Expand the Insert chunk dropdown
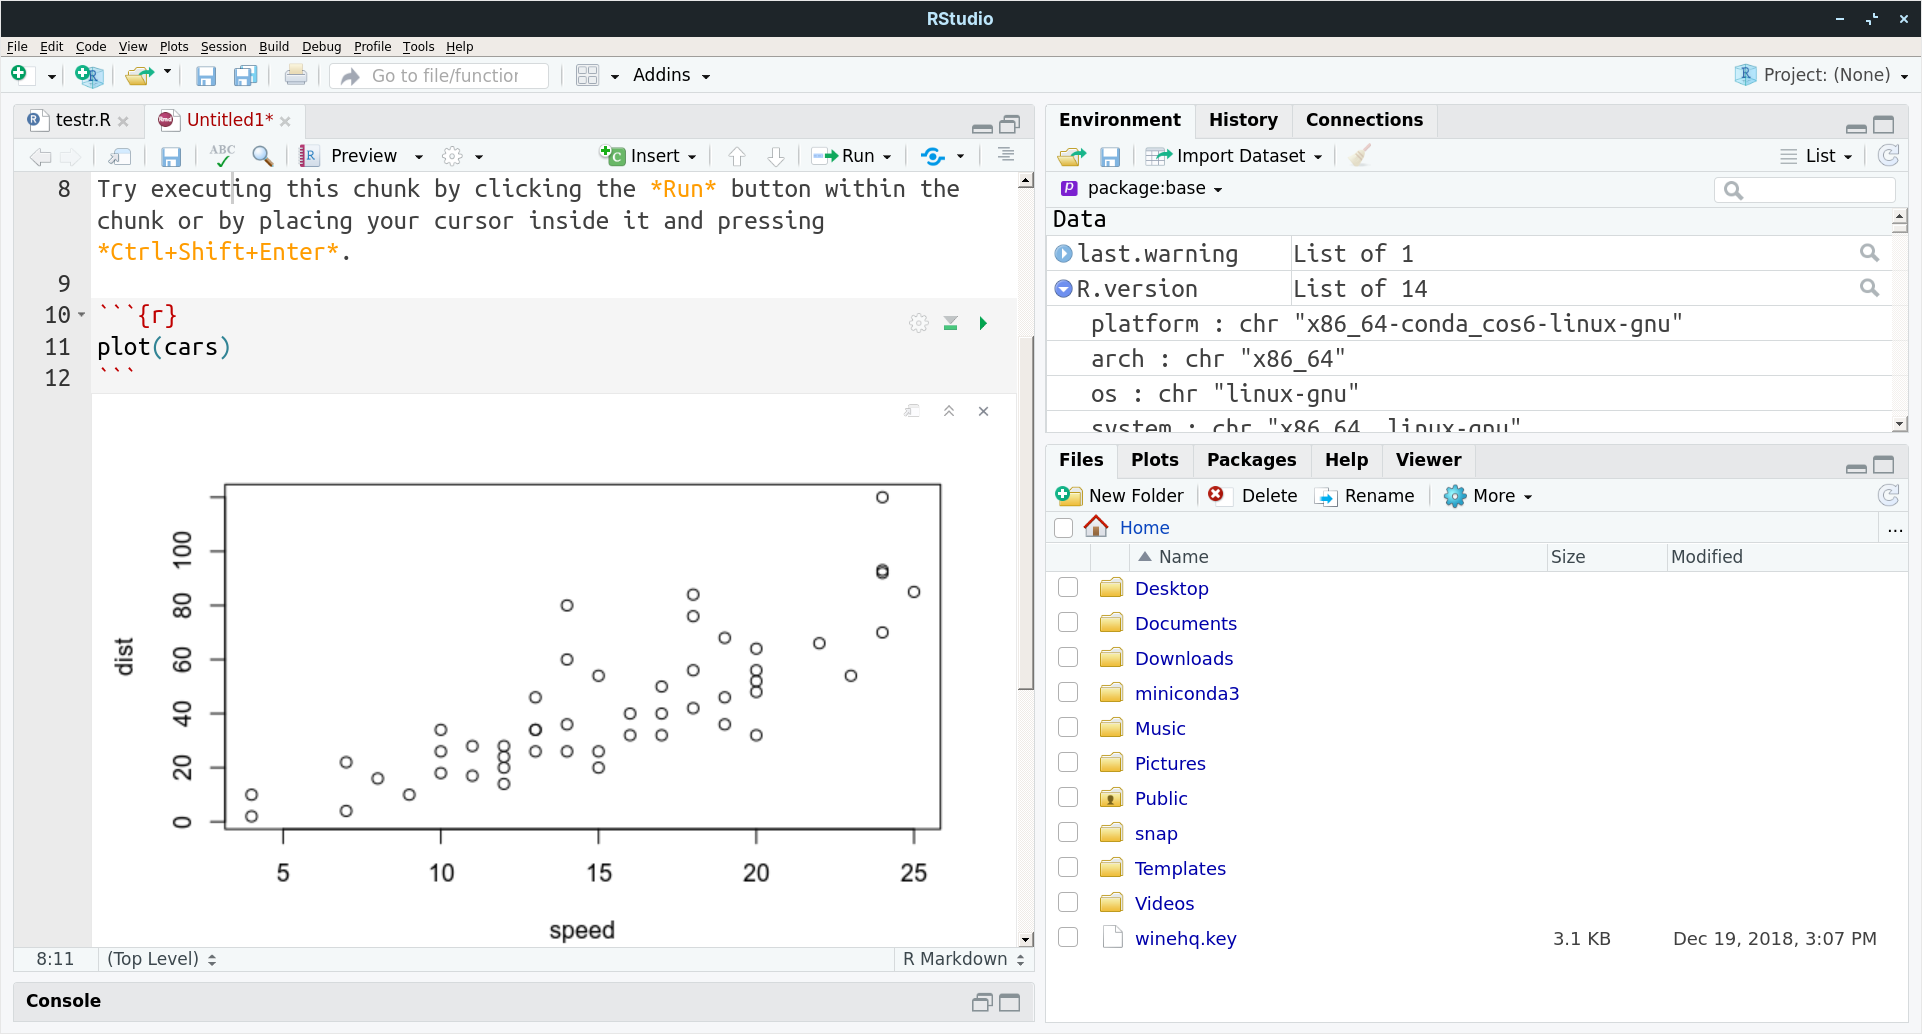 [x=692, y=157]
